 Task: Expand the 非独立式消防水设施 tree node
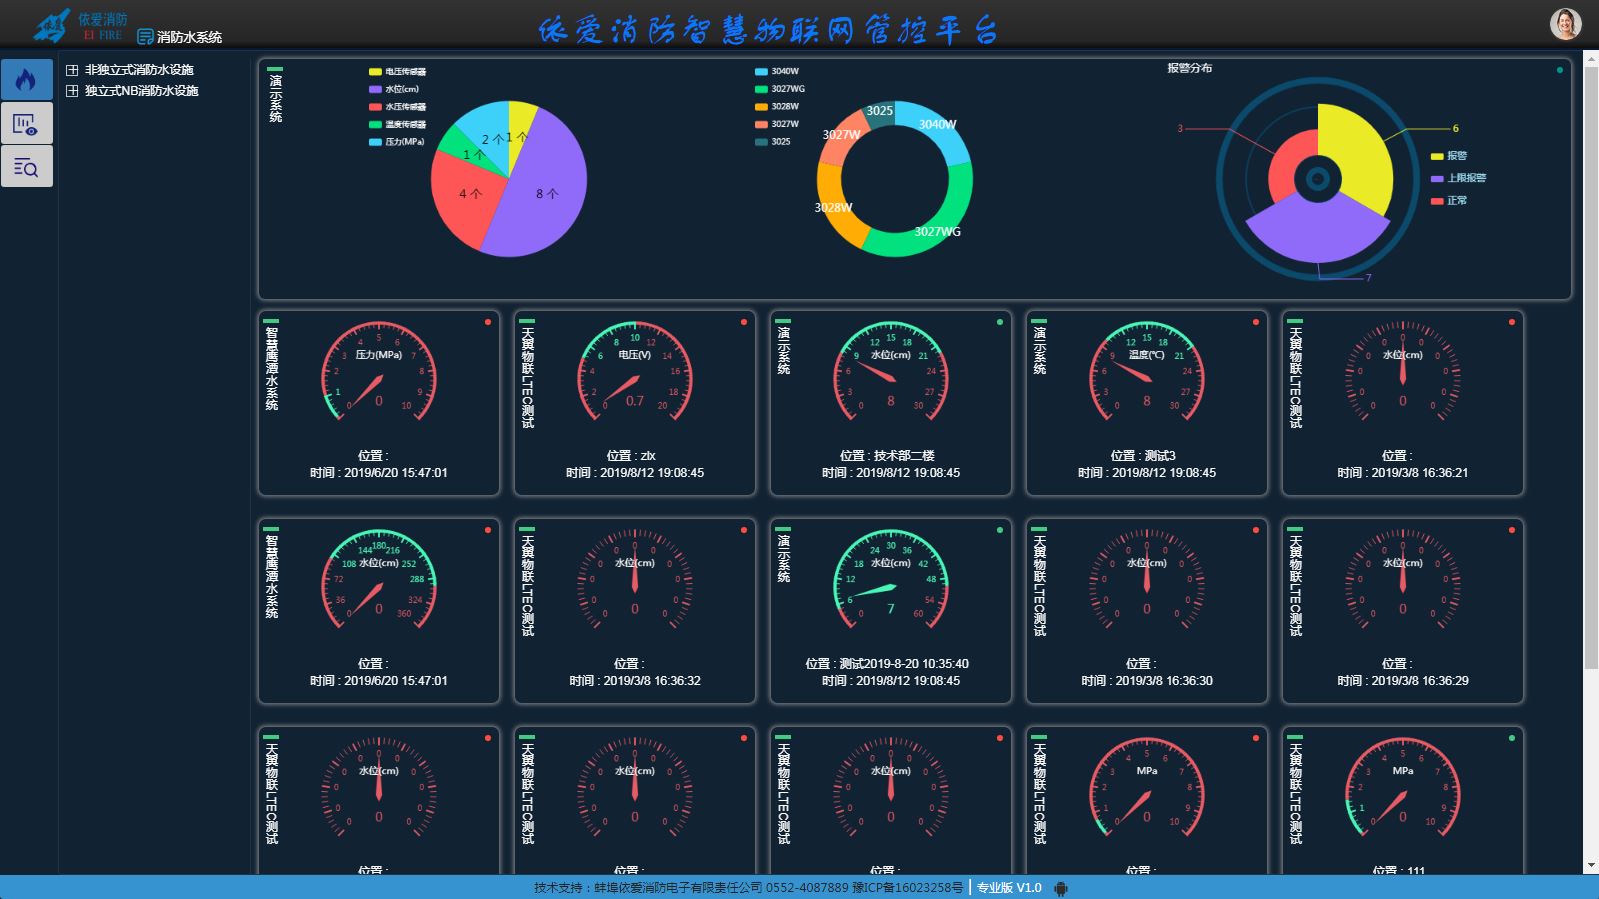coord(72,70)
